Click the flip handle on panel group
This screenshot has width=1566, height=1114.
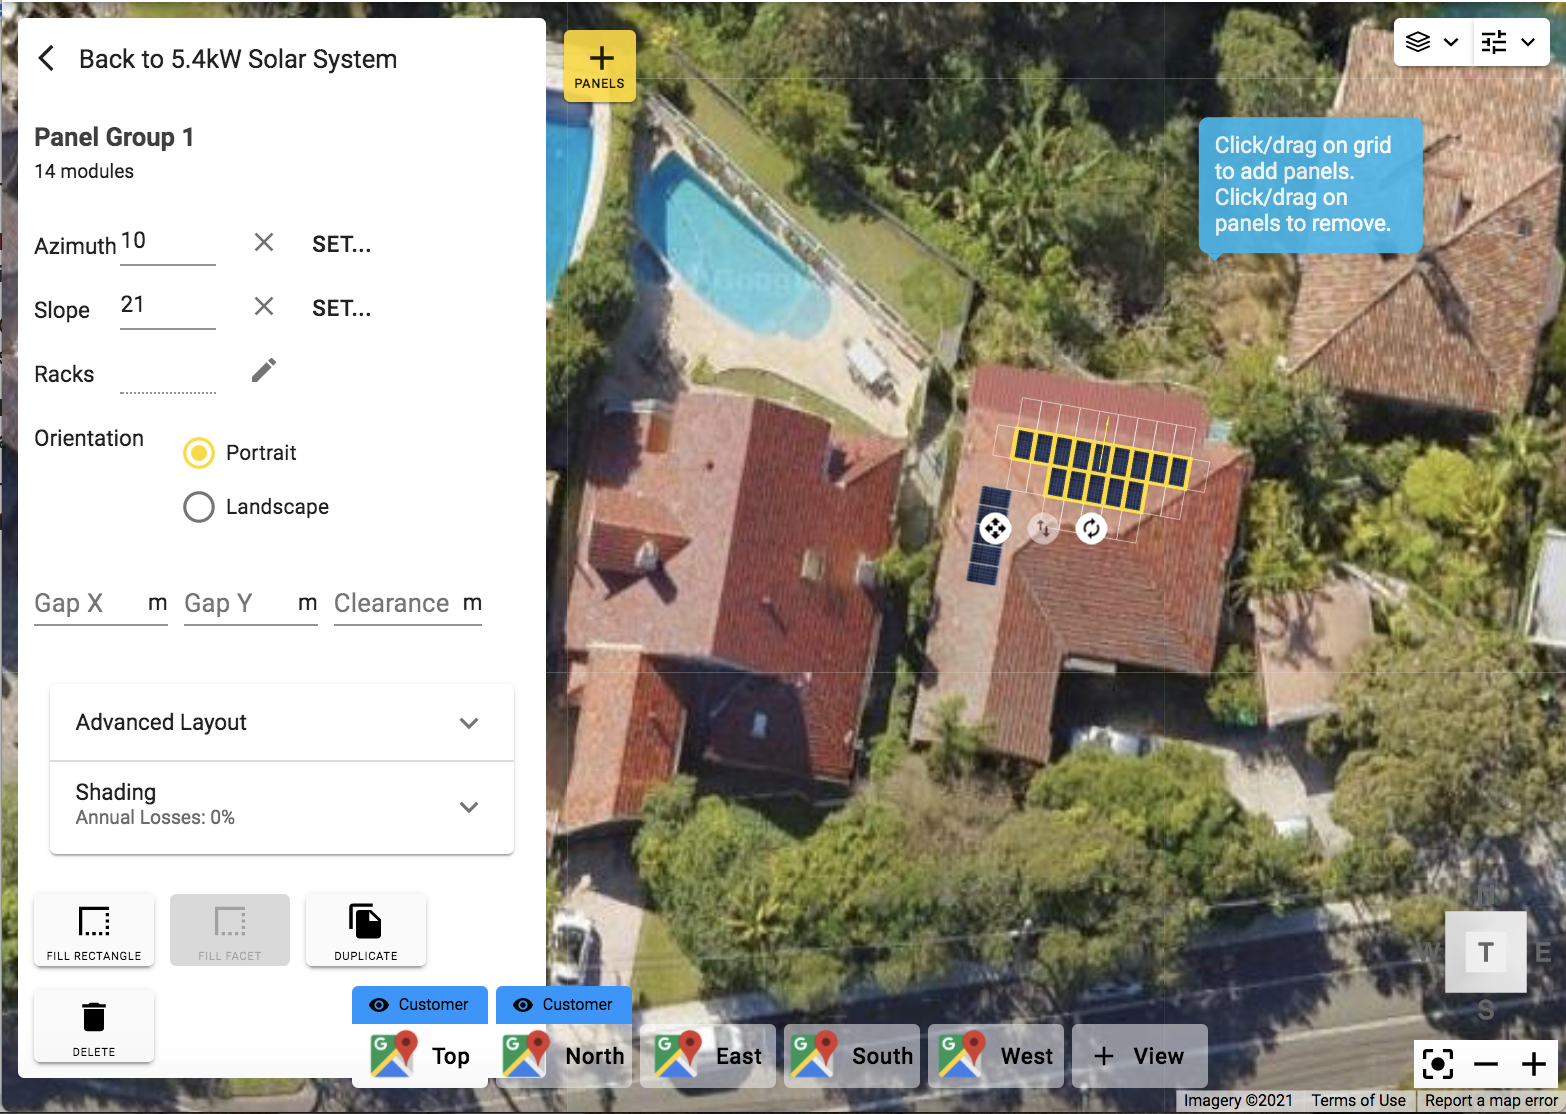pyautogui.click(x=1043, y=528)
